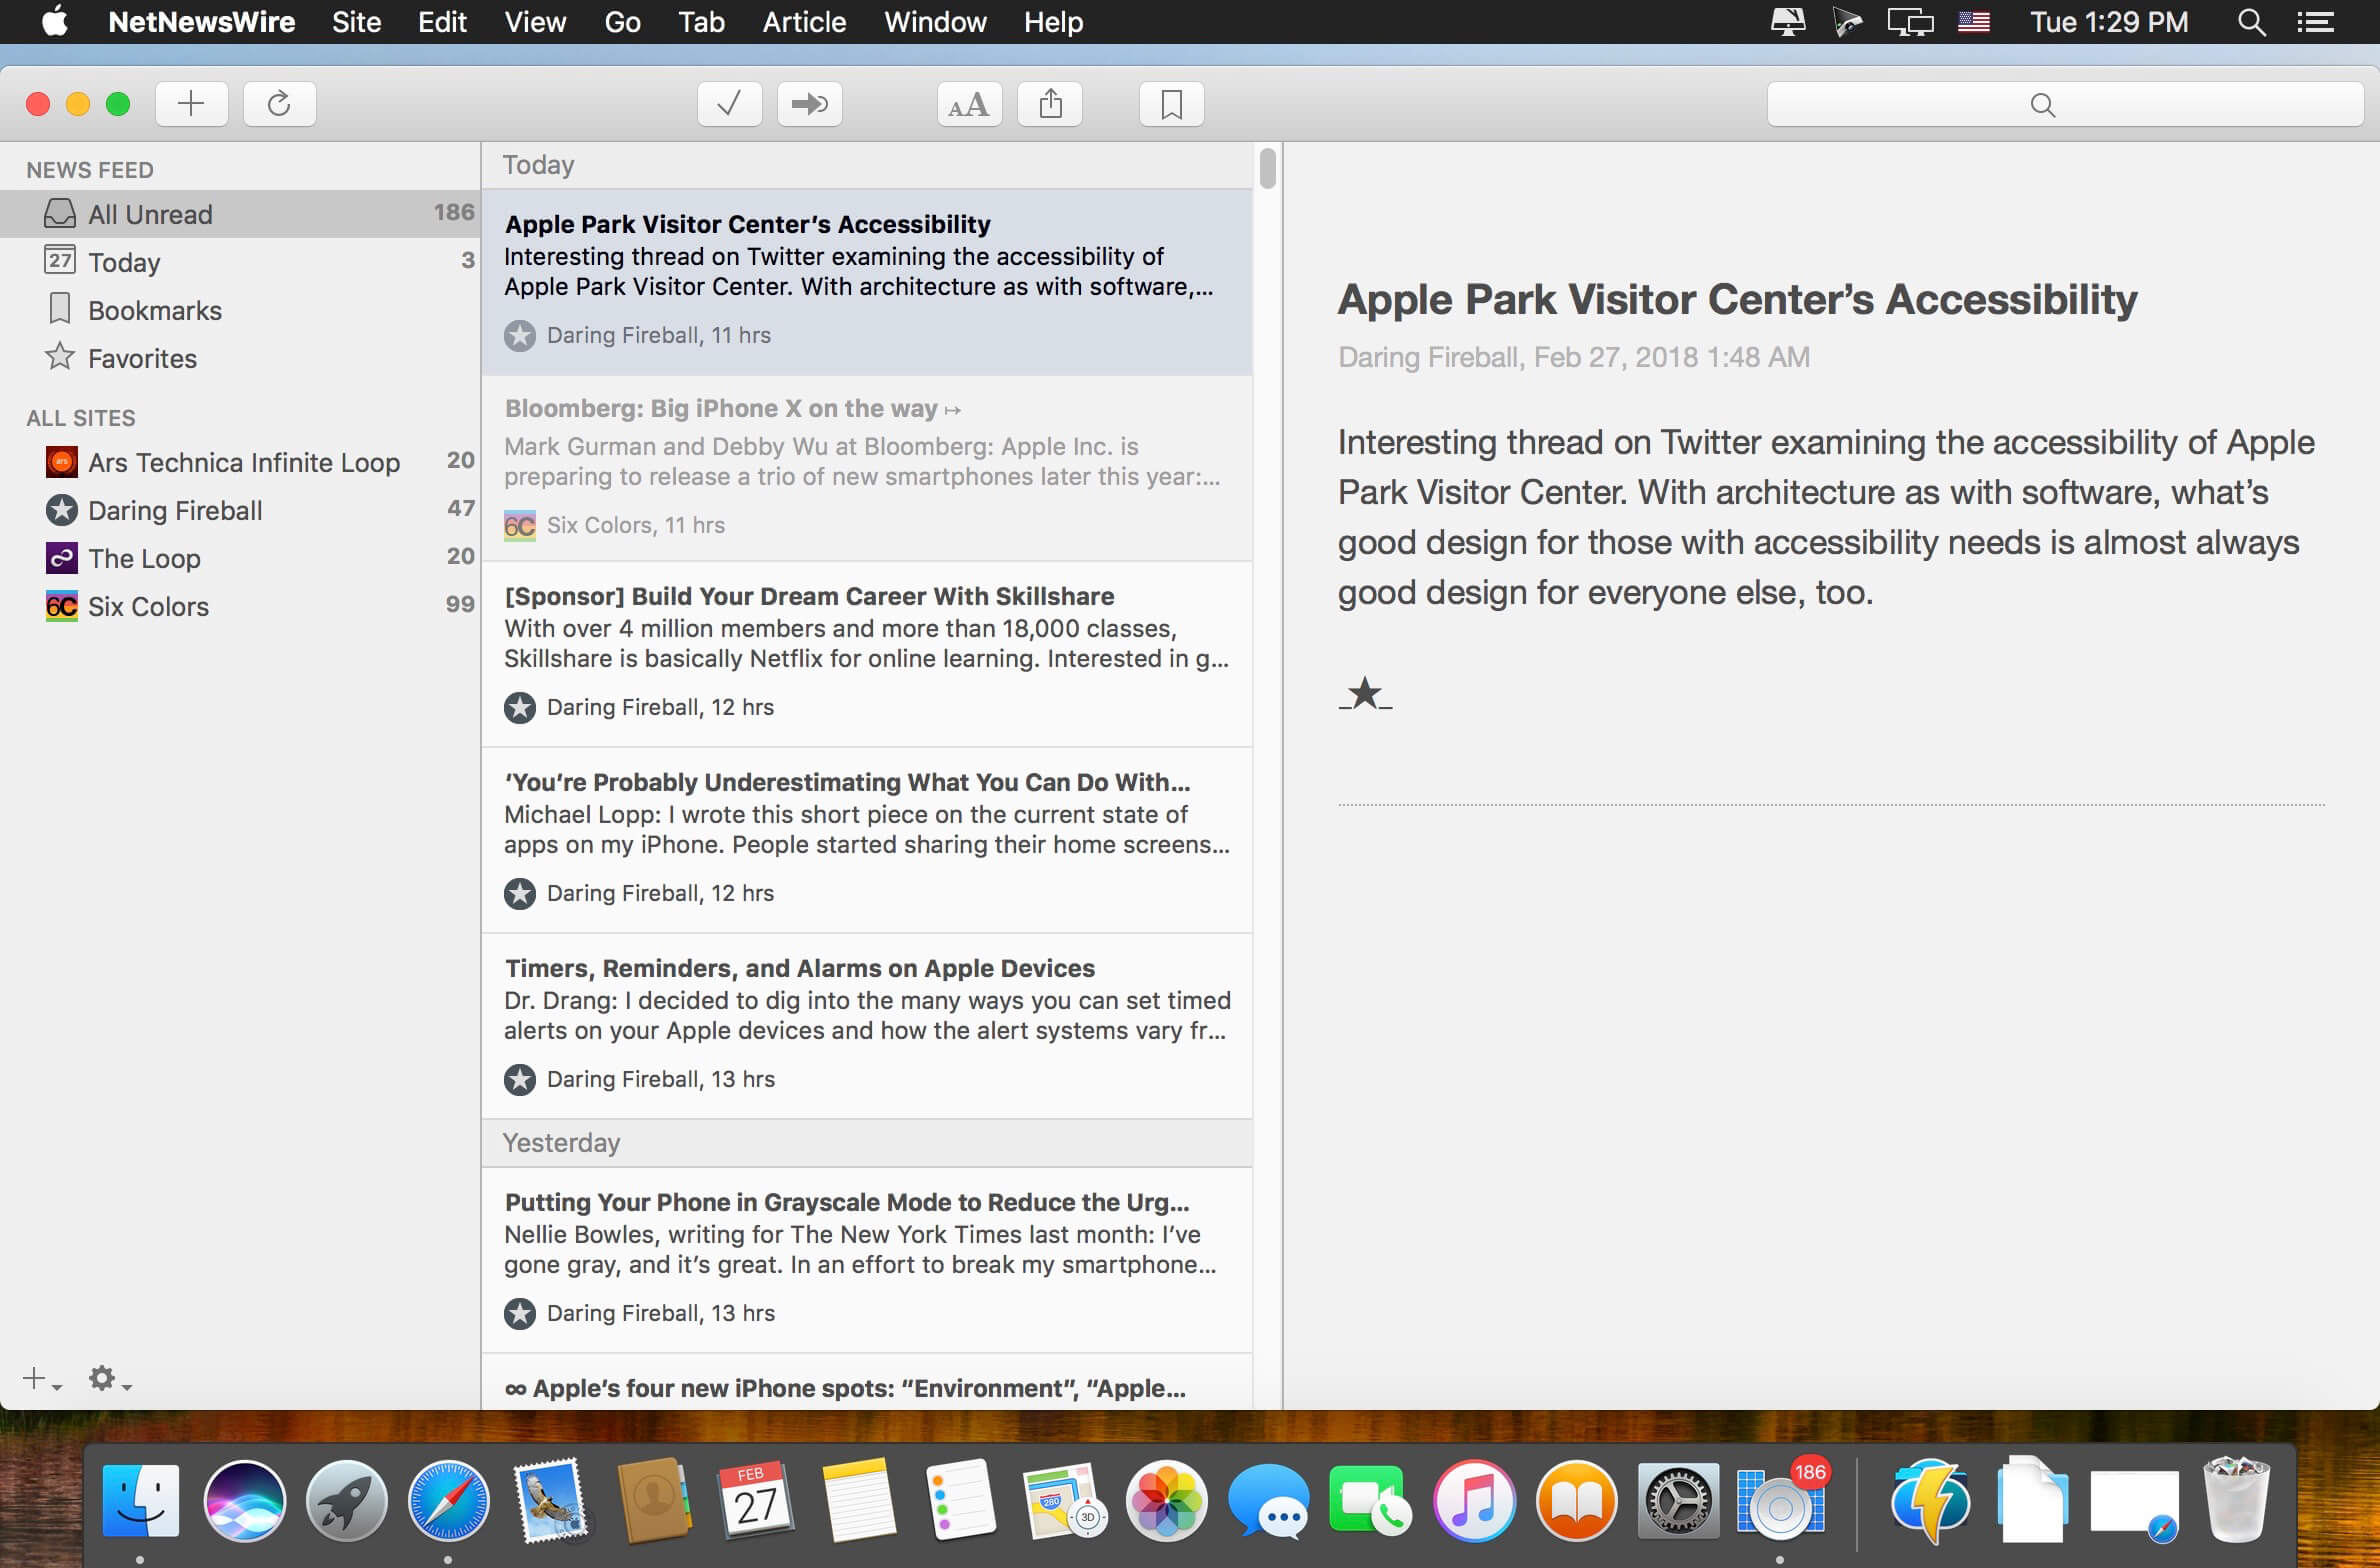Open the View menu
The height and width of the screenshot is (1568, 2380).
click(535, 22)
